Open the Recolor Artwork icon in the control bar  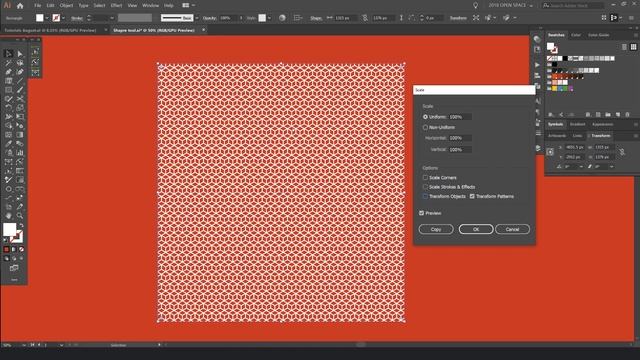(x=282, y=18)
